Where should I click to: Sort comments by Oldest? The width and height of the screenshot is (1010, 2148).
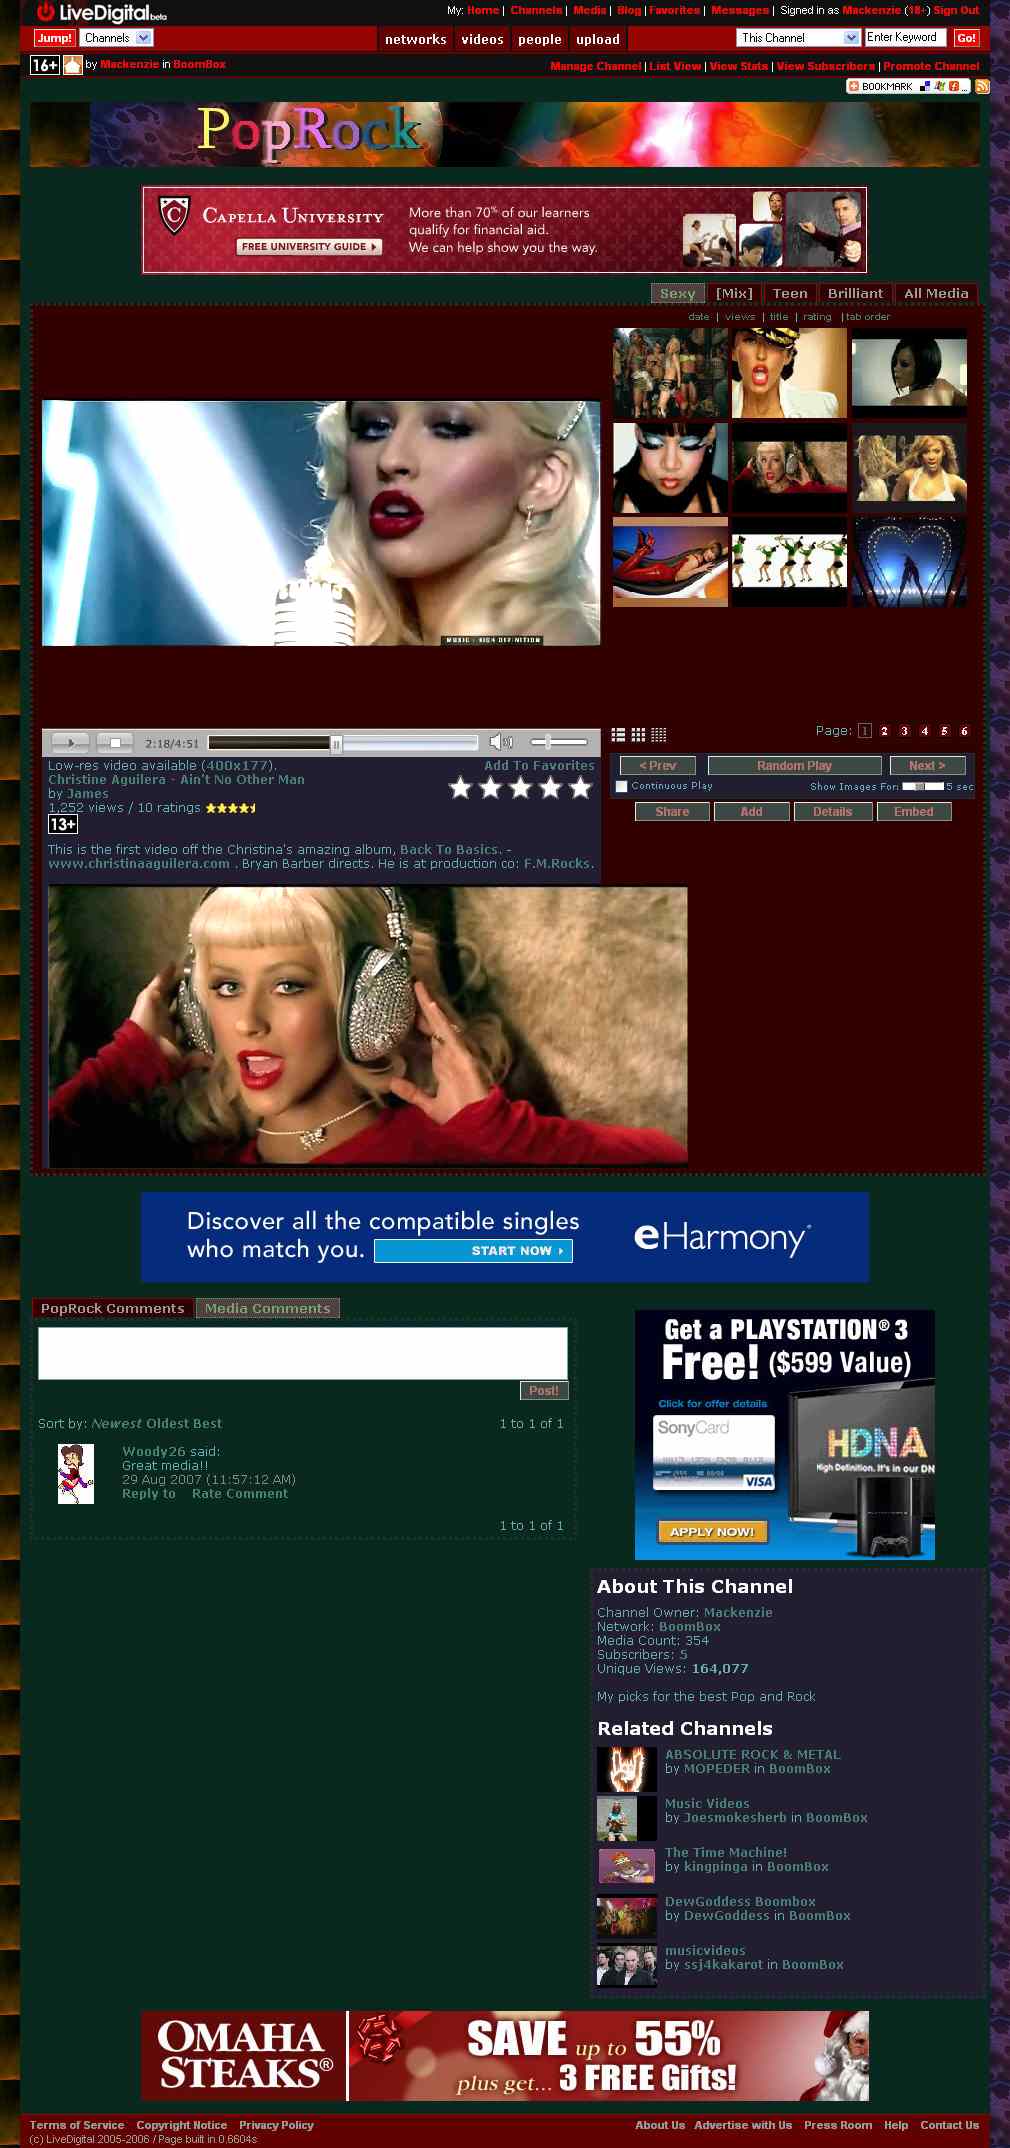(x=166, y=1423)
